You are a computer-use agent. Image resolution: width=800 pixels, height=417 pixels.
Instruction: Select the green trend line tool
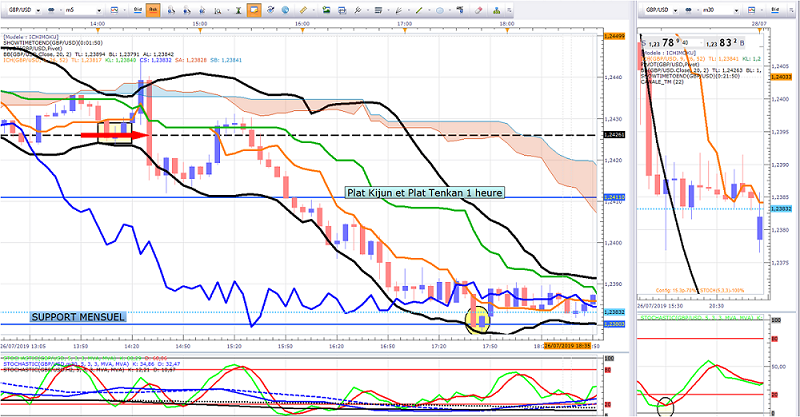pyautogui.click(x=419, y=10)
